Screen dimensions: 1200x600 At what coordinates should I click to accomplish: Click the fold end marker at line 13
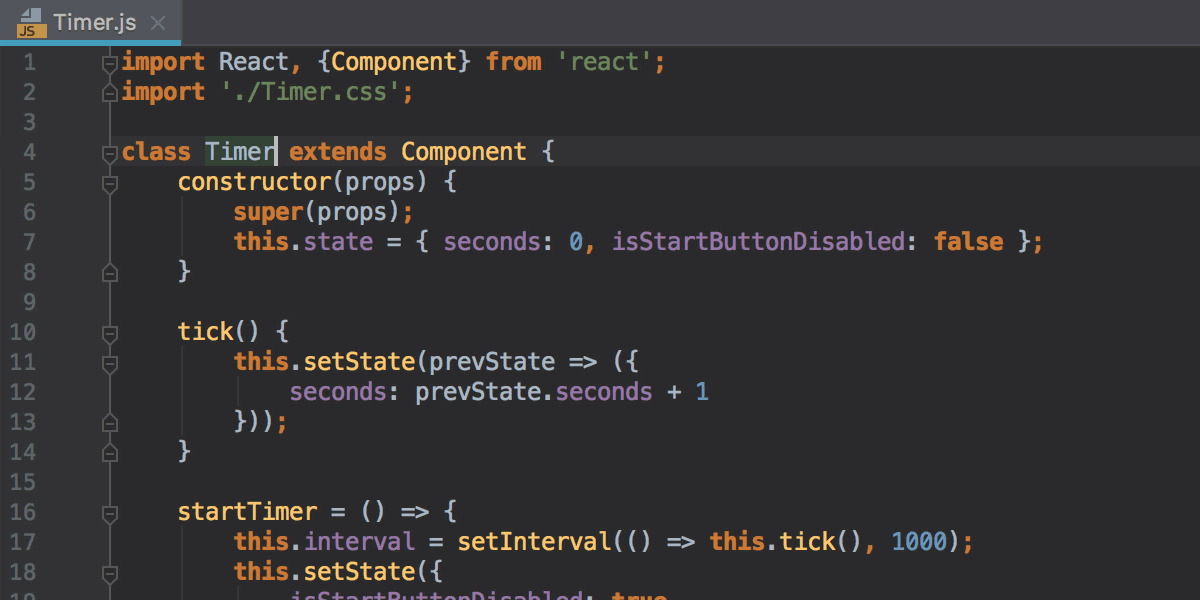pyautogui.click(x=110, y=422)
